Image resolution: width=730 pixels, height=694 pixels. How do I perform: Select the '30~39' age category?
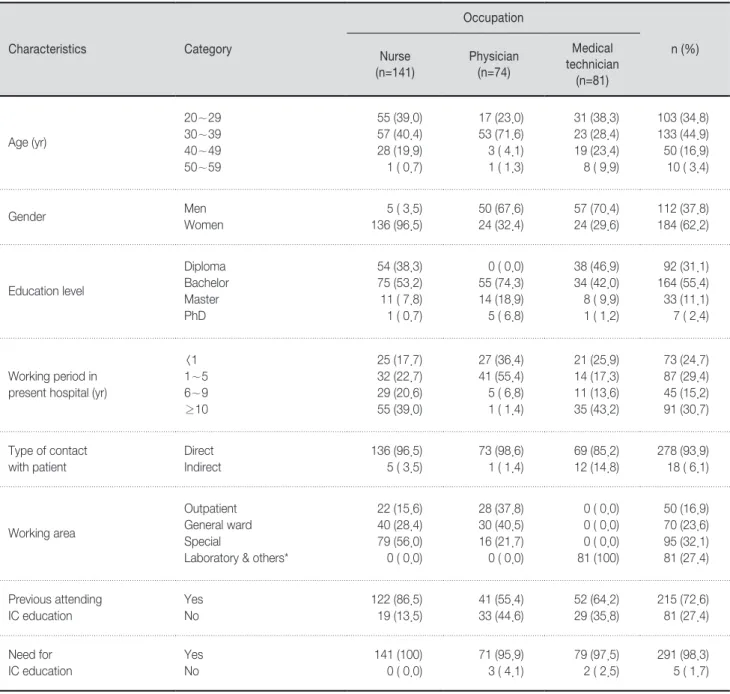203,134
